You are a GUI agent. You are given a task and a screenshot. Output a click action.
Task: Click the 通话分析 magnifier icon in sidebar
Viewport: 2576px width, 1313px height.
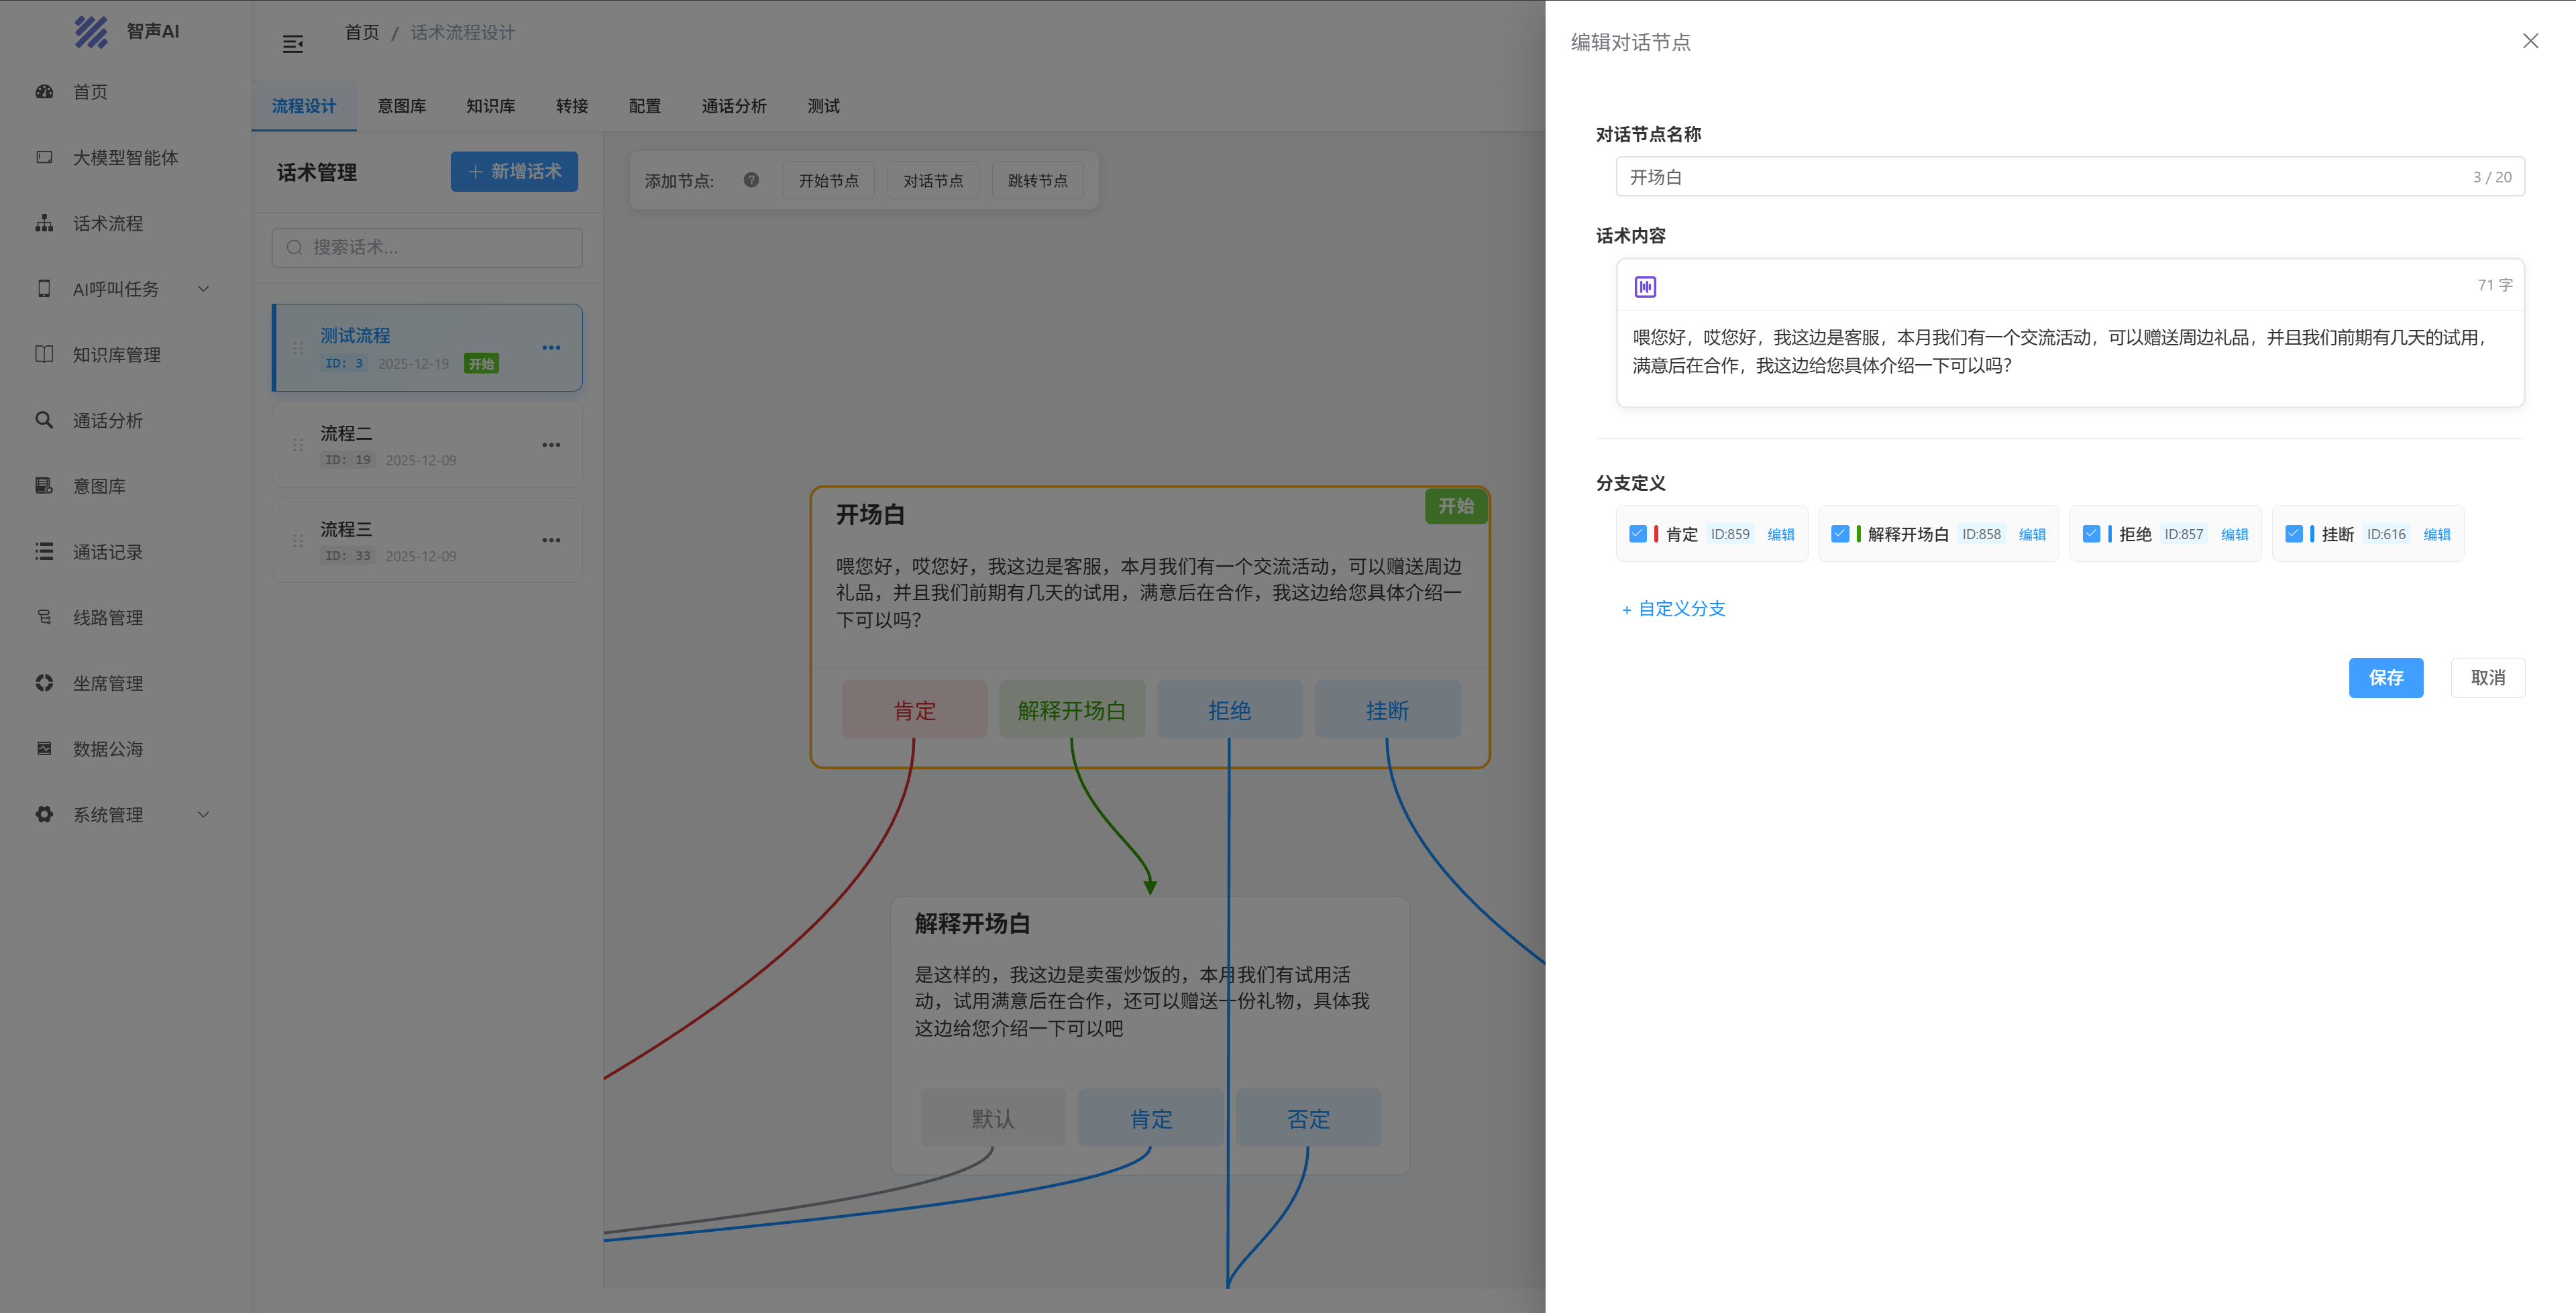pyautogui.click(x=44, y=420)
